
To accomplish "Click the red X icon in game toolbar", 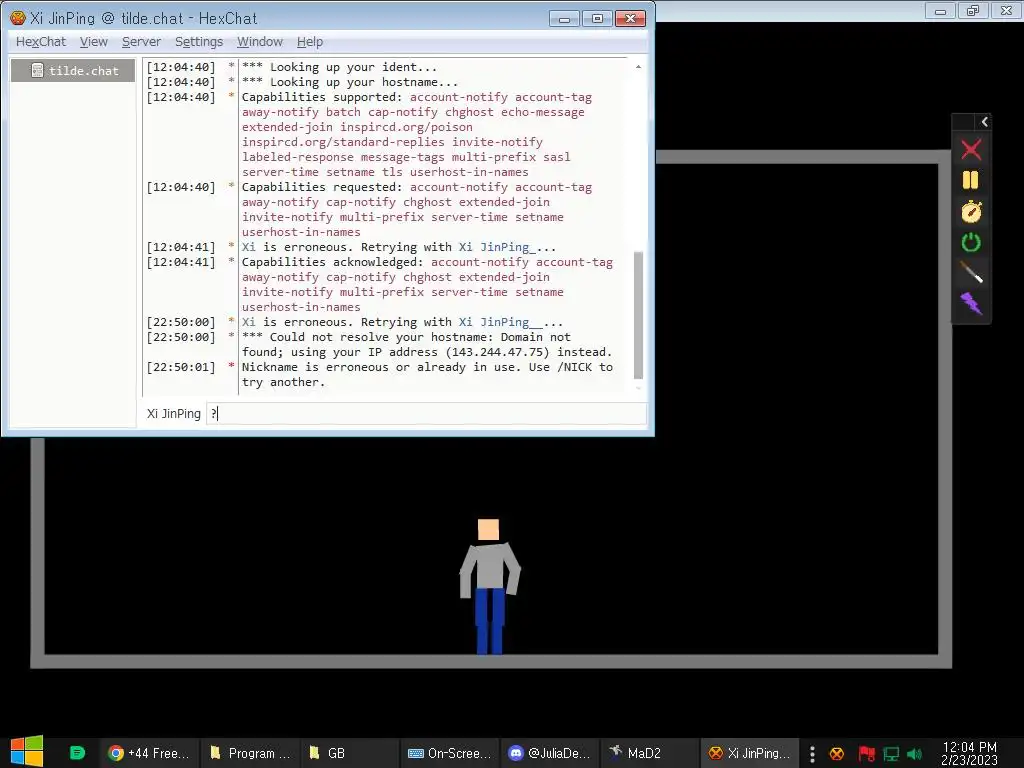I will (971, 150).
